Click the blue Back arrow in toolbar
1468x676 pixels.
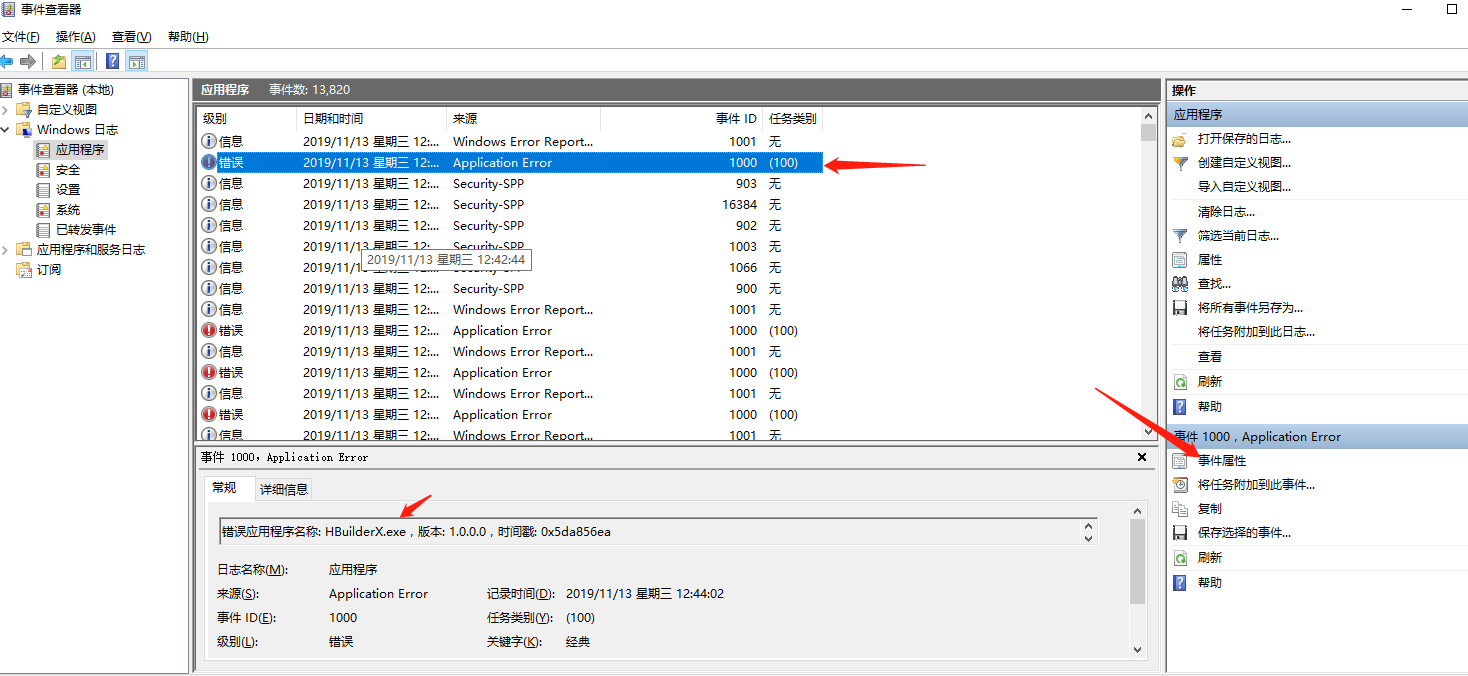(x=7, y=61)
